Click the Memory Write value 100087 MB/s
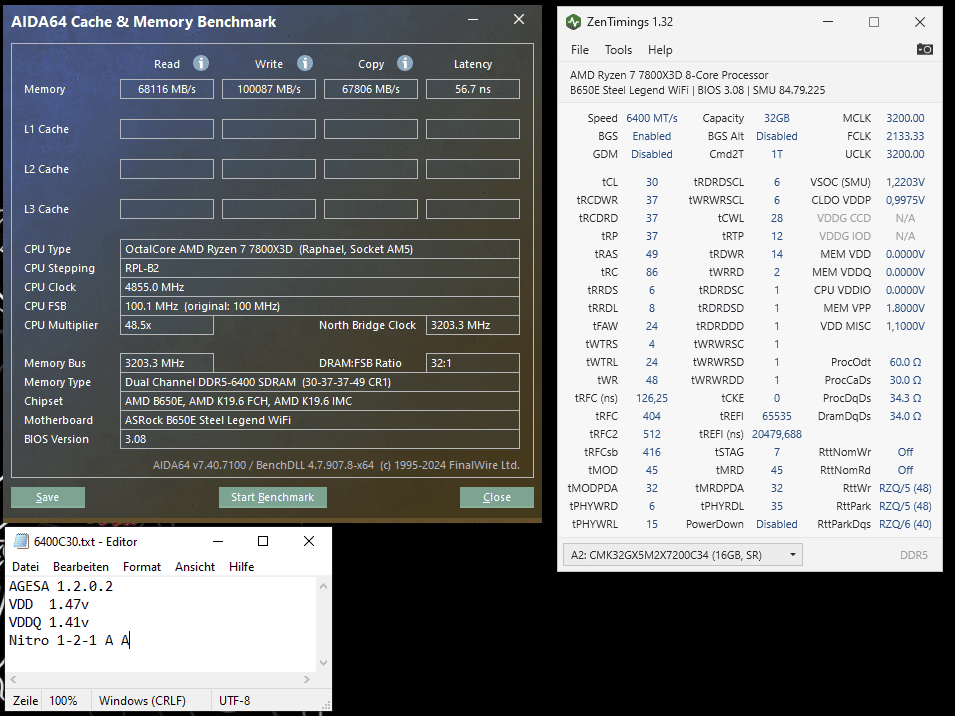Image resolution: width=955 pixels, height=716 pixels. (269, 89)
